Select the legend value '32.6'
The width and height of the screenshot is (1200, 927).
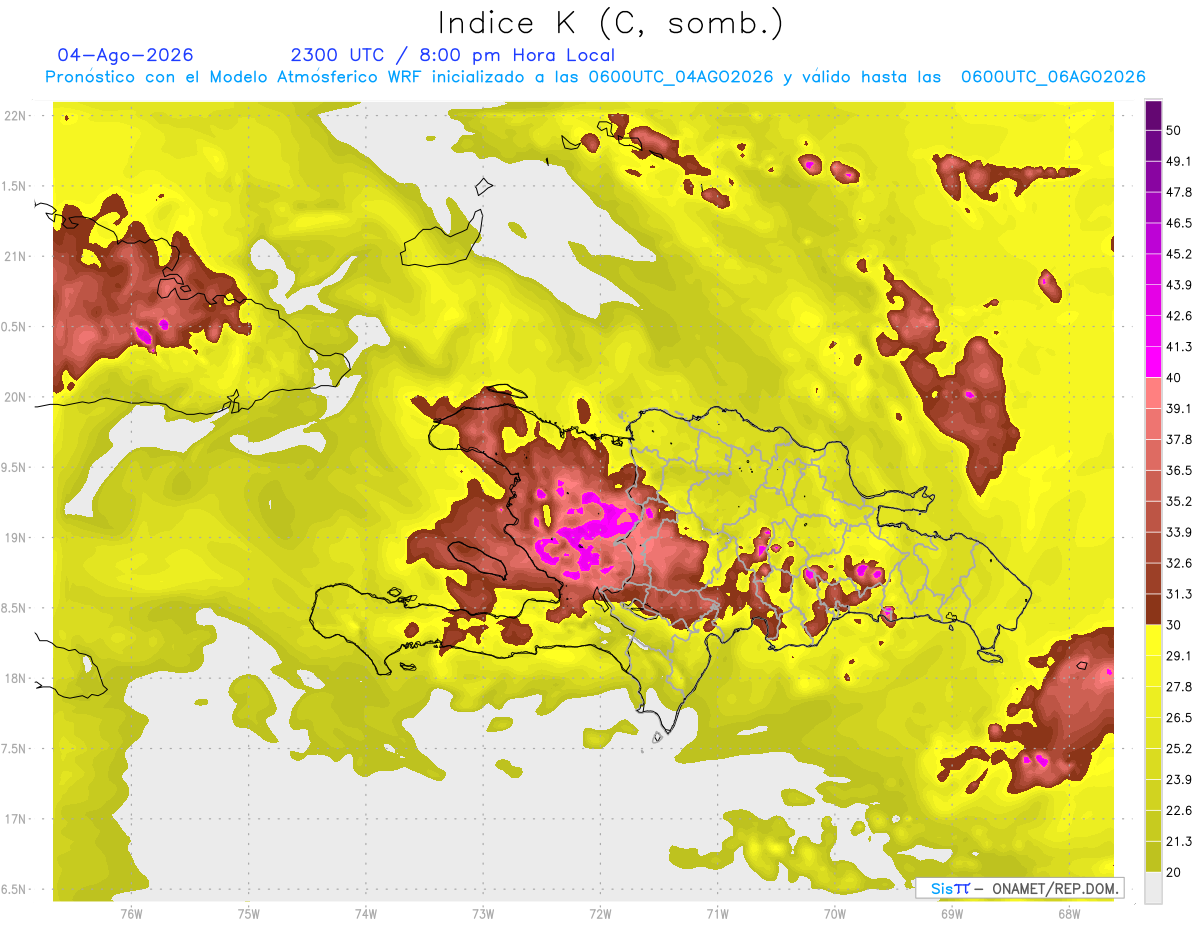tap(1180, 563)
